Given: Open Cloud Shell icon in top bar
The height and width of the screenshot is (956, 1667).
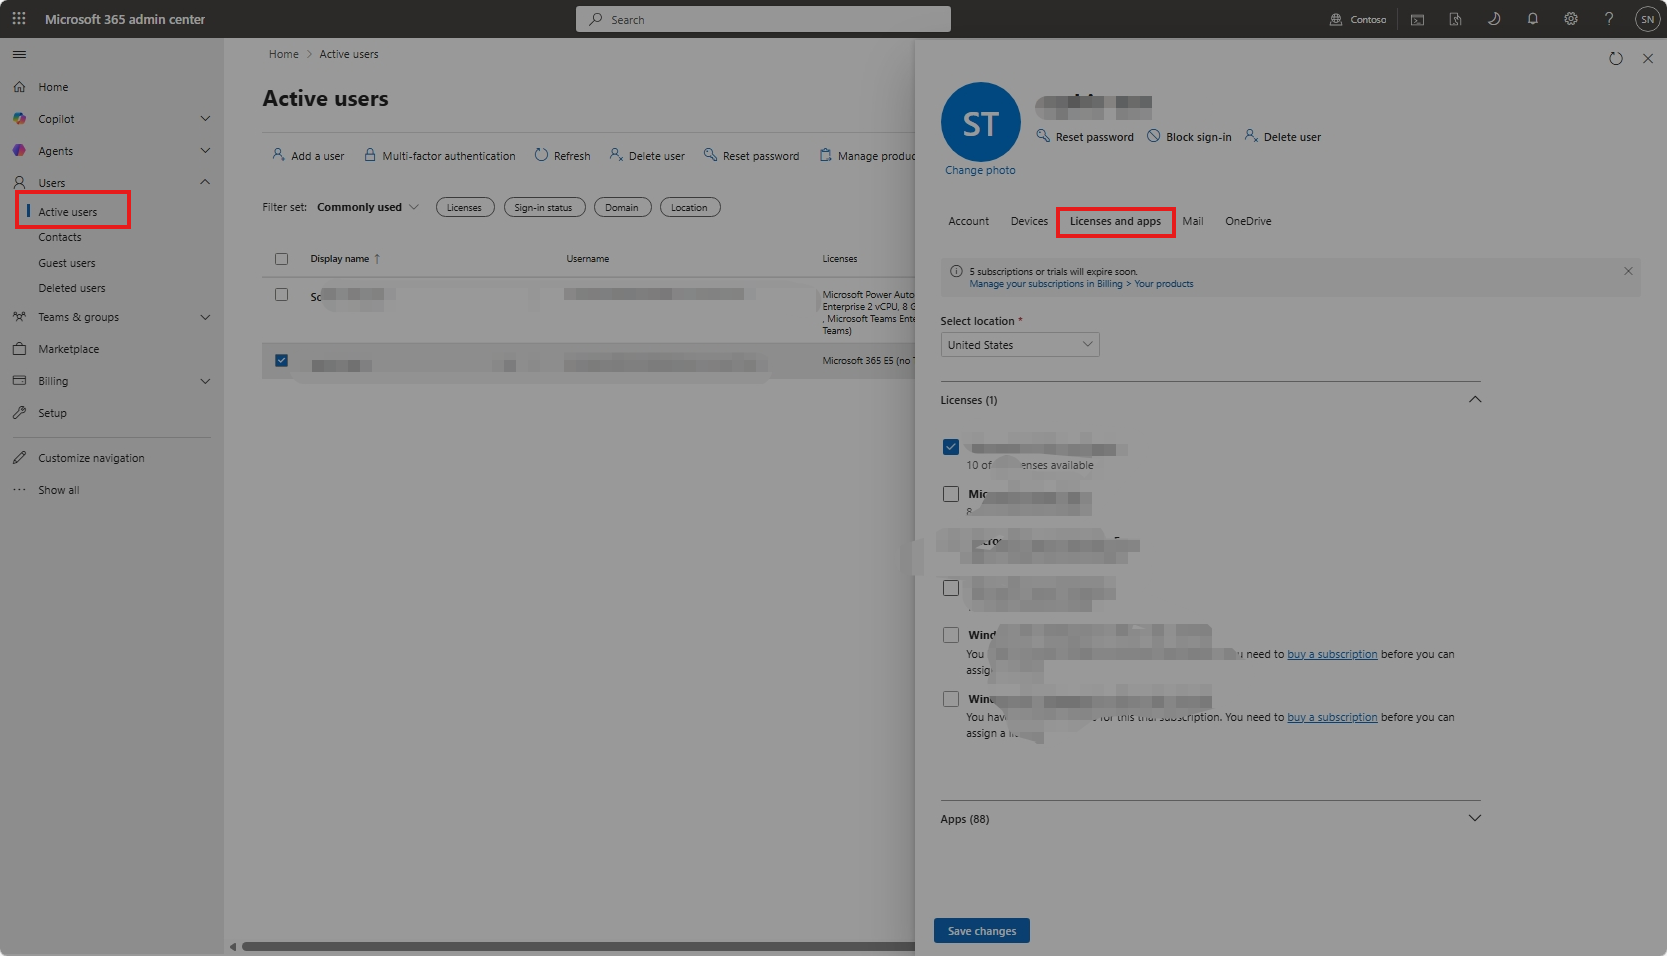Looking at the screenshot, I should (1417, 19).
